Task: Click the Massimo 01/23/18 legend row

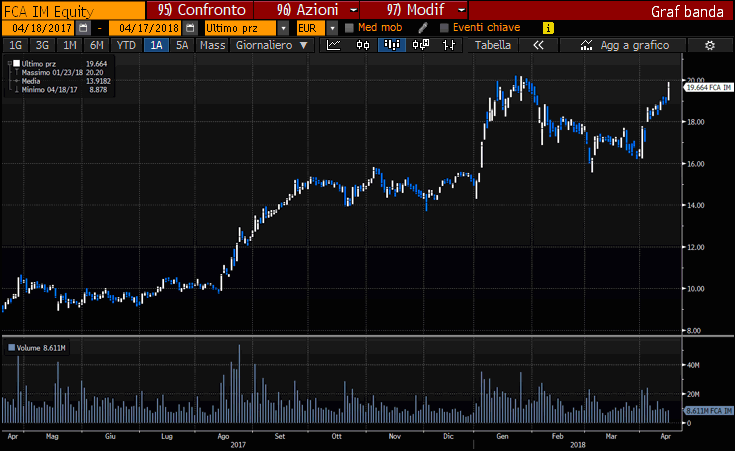Action: pos(59,72)
